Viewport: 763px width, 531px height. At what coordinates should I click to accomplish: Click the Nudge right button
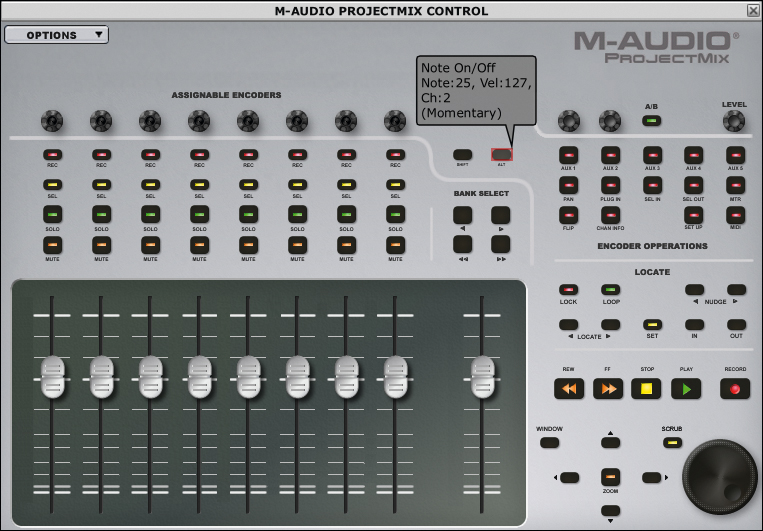point(736,290)
